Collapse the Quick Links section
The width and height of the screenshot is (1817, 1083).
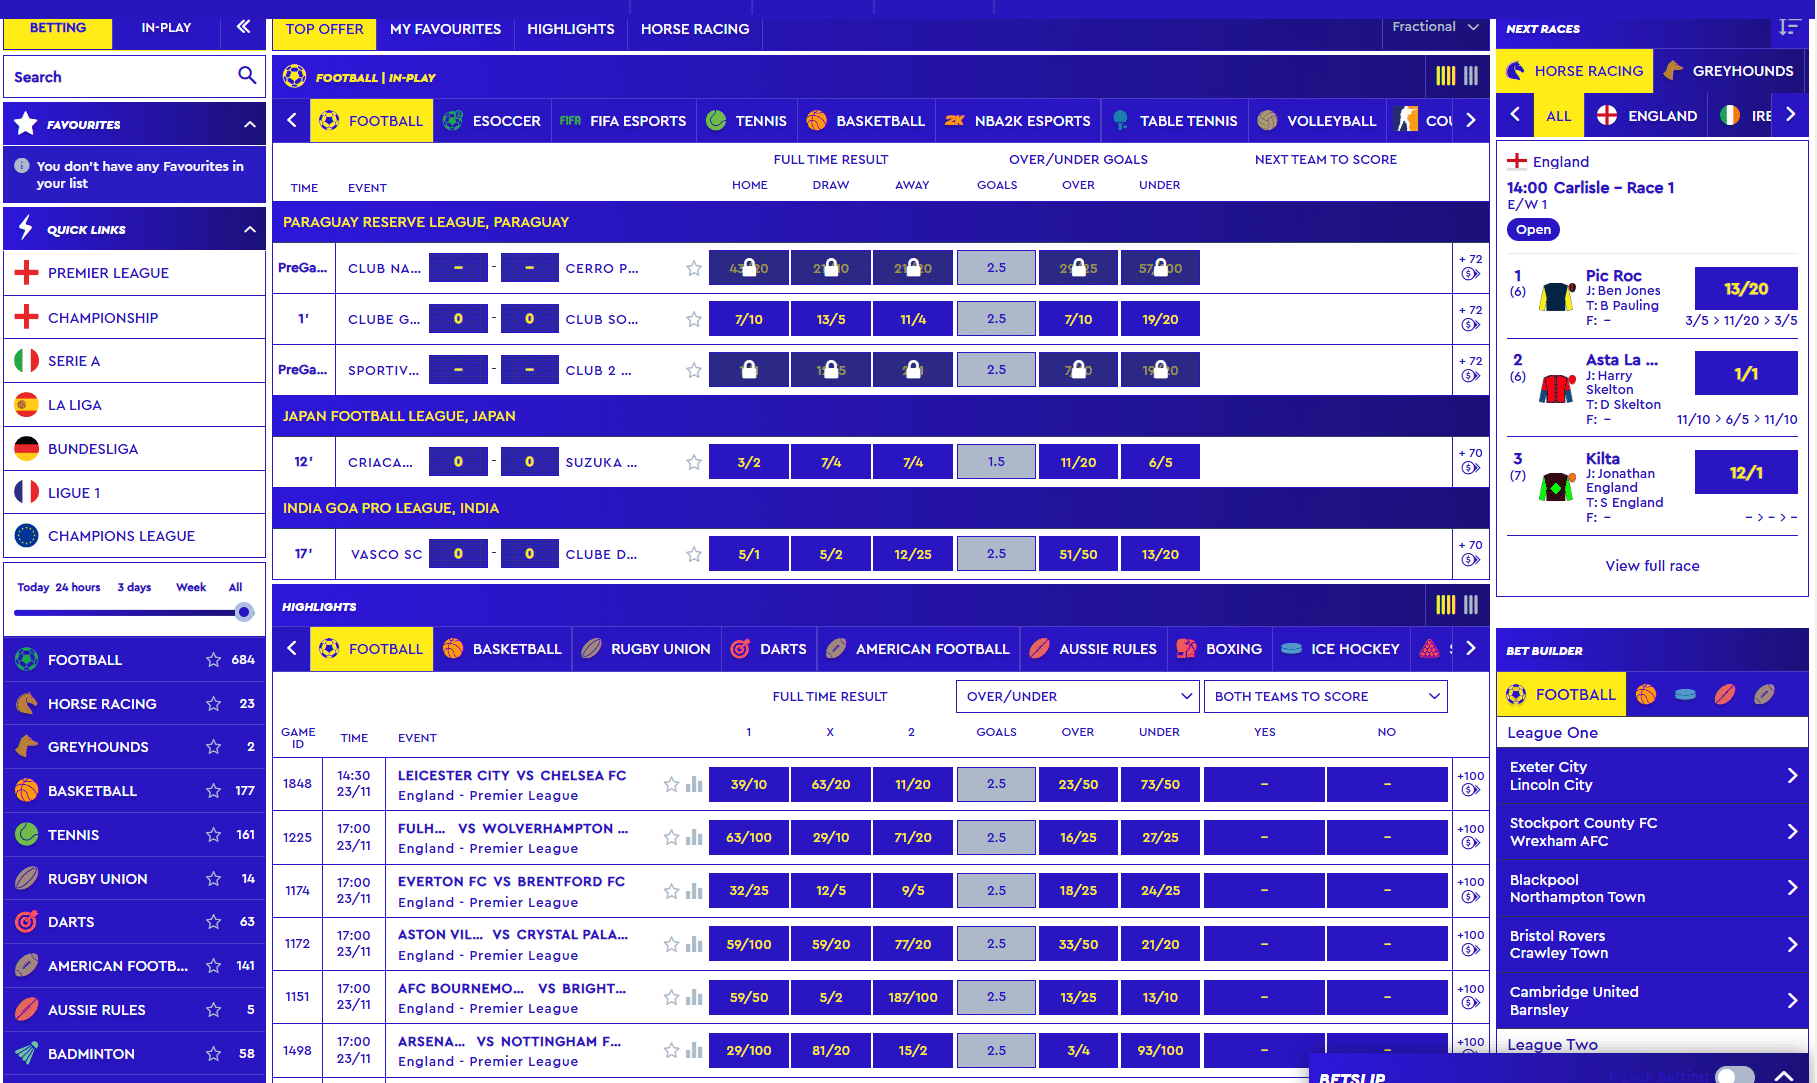250,229
